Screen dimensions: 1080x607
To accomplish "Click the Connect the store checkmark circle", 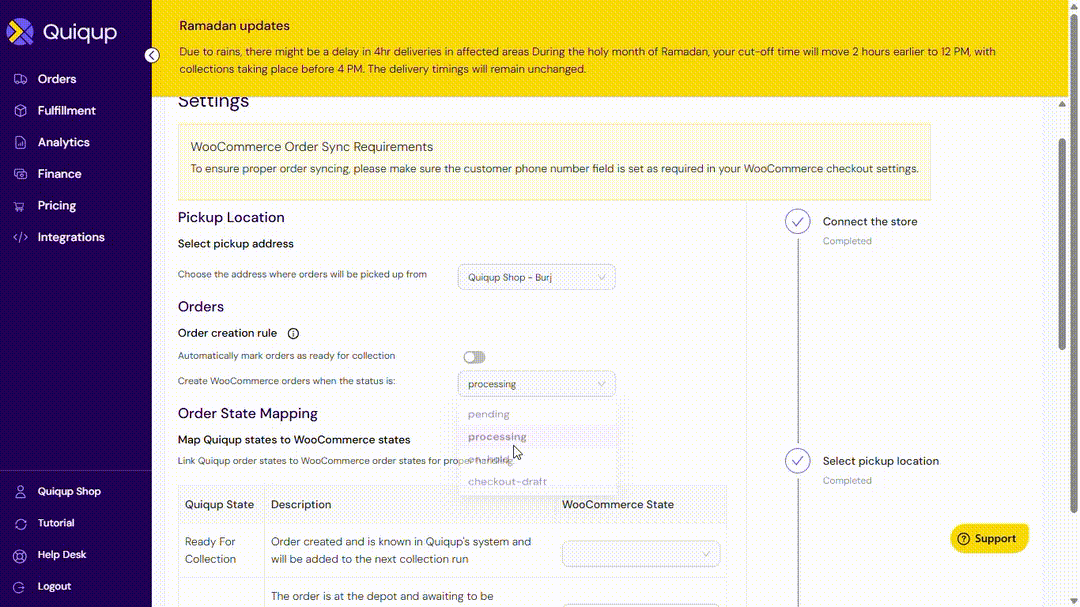I will tap(798, 222).
